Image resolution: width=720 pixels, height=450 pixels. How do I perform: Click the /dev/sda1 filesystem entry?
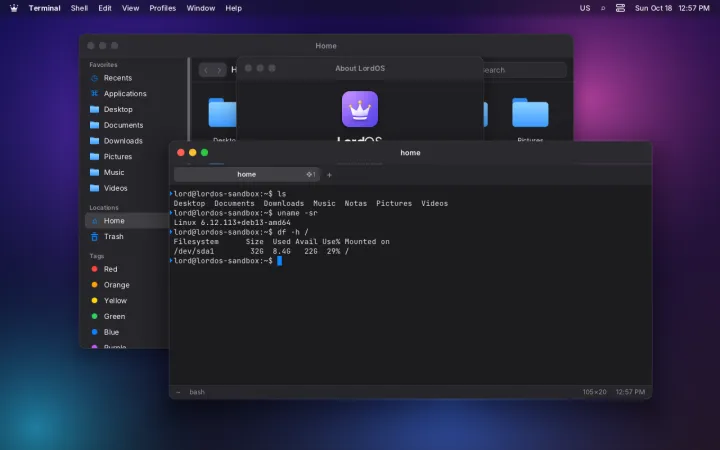pyautogui.click(x=194, y=251)
